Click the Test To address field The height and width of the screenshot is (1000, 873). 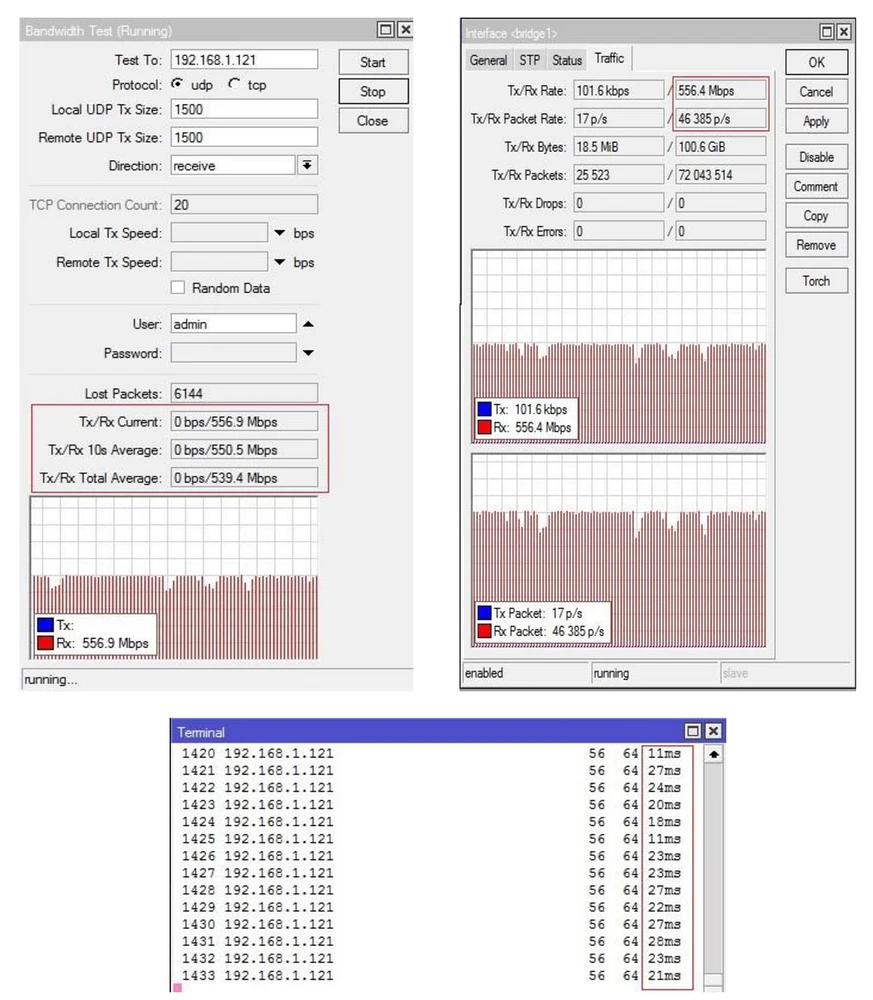click(x=243, y=60)
